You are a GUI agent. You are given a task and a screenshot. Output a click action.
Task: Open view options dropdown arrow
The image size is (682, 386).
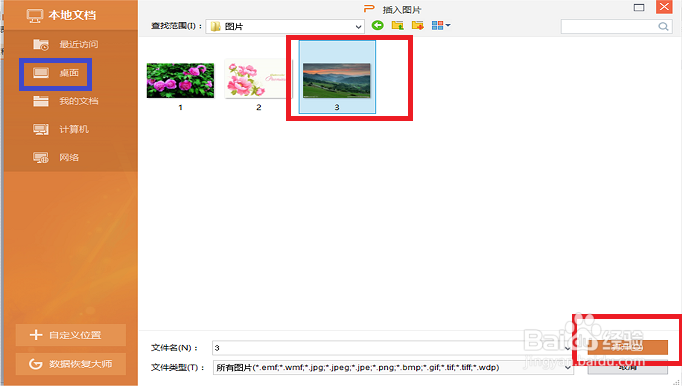[x=448, y=25]
